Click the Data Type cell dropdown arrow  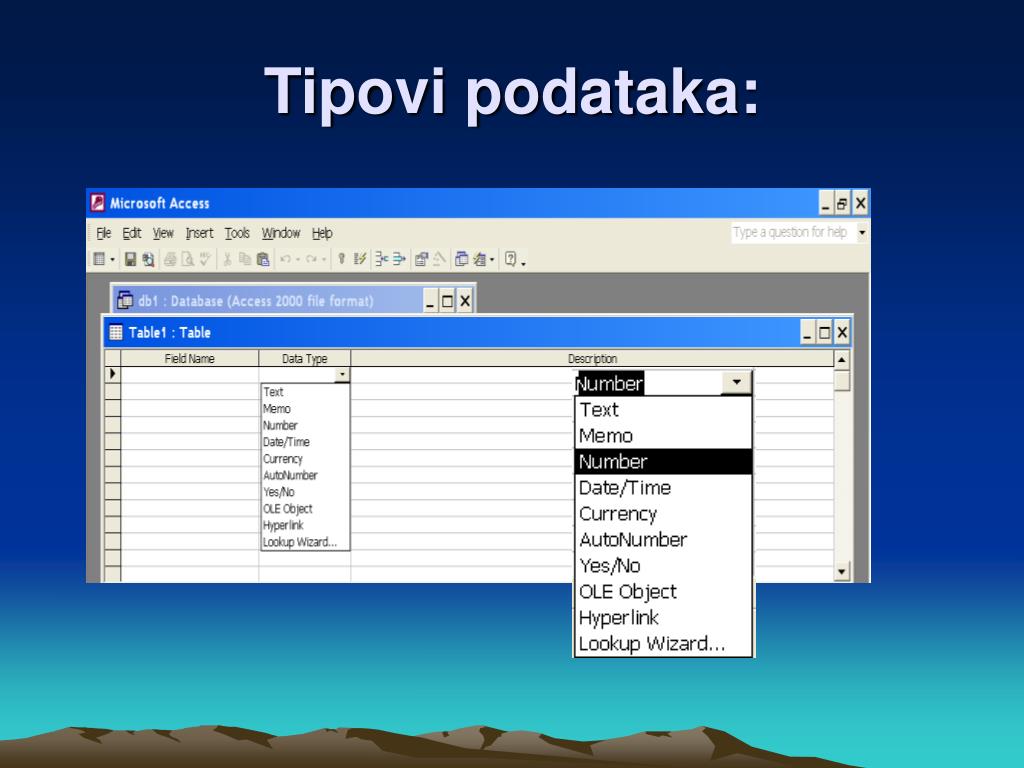(342, 374)
